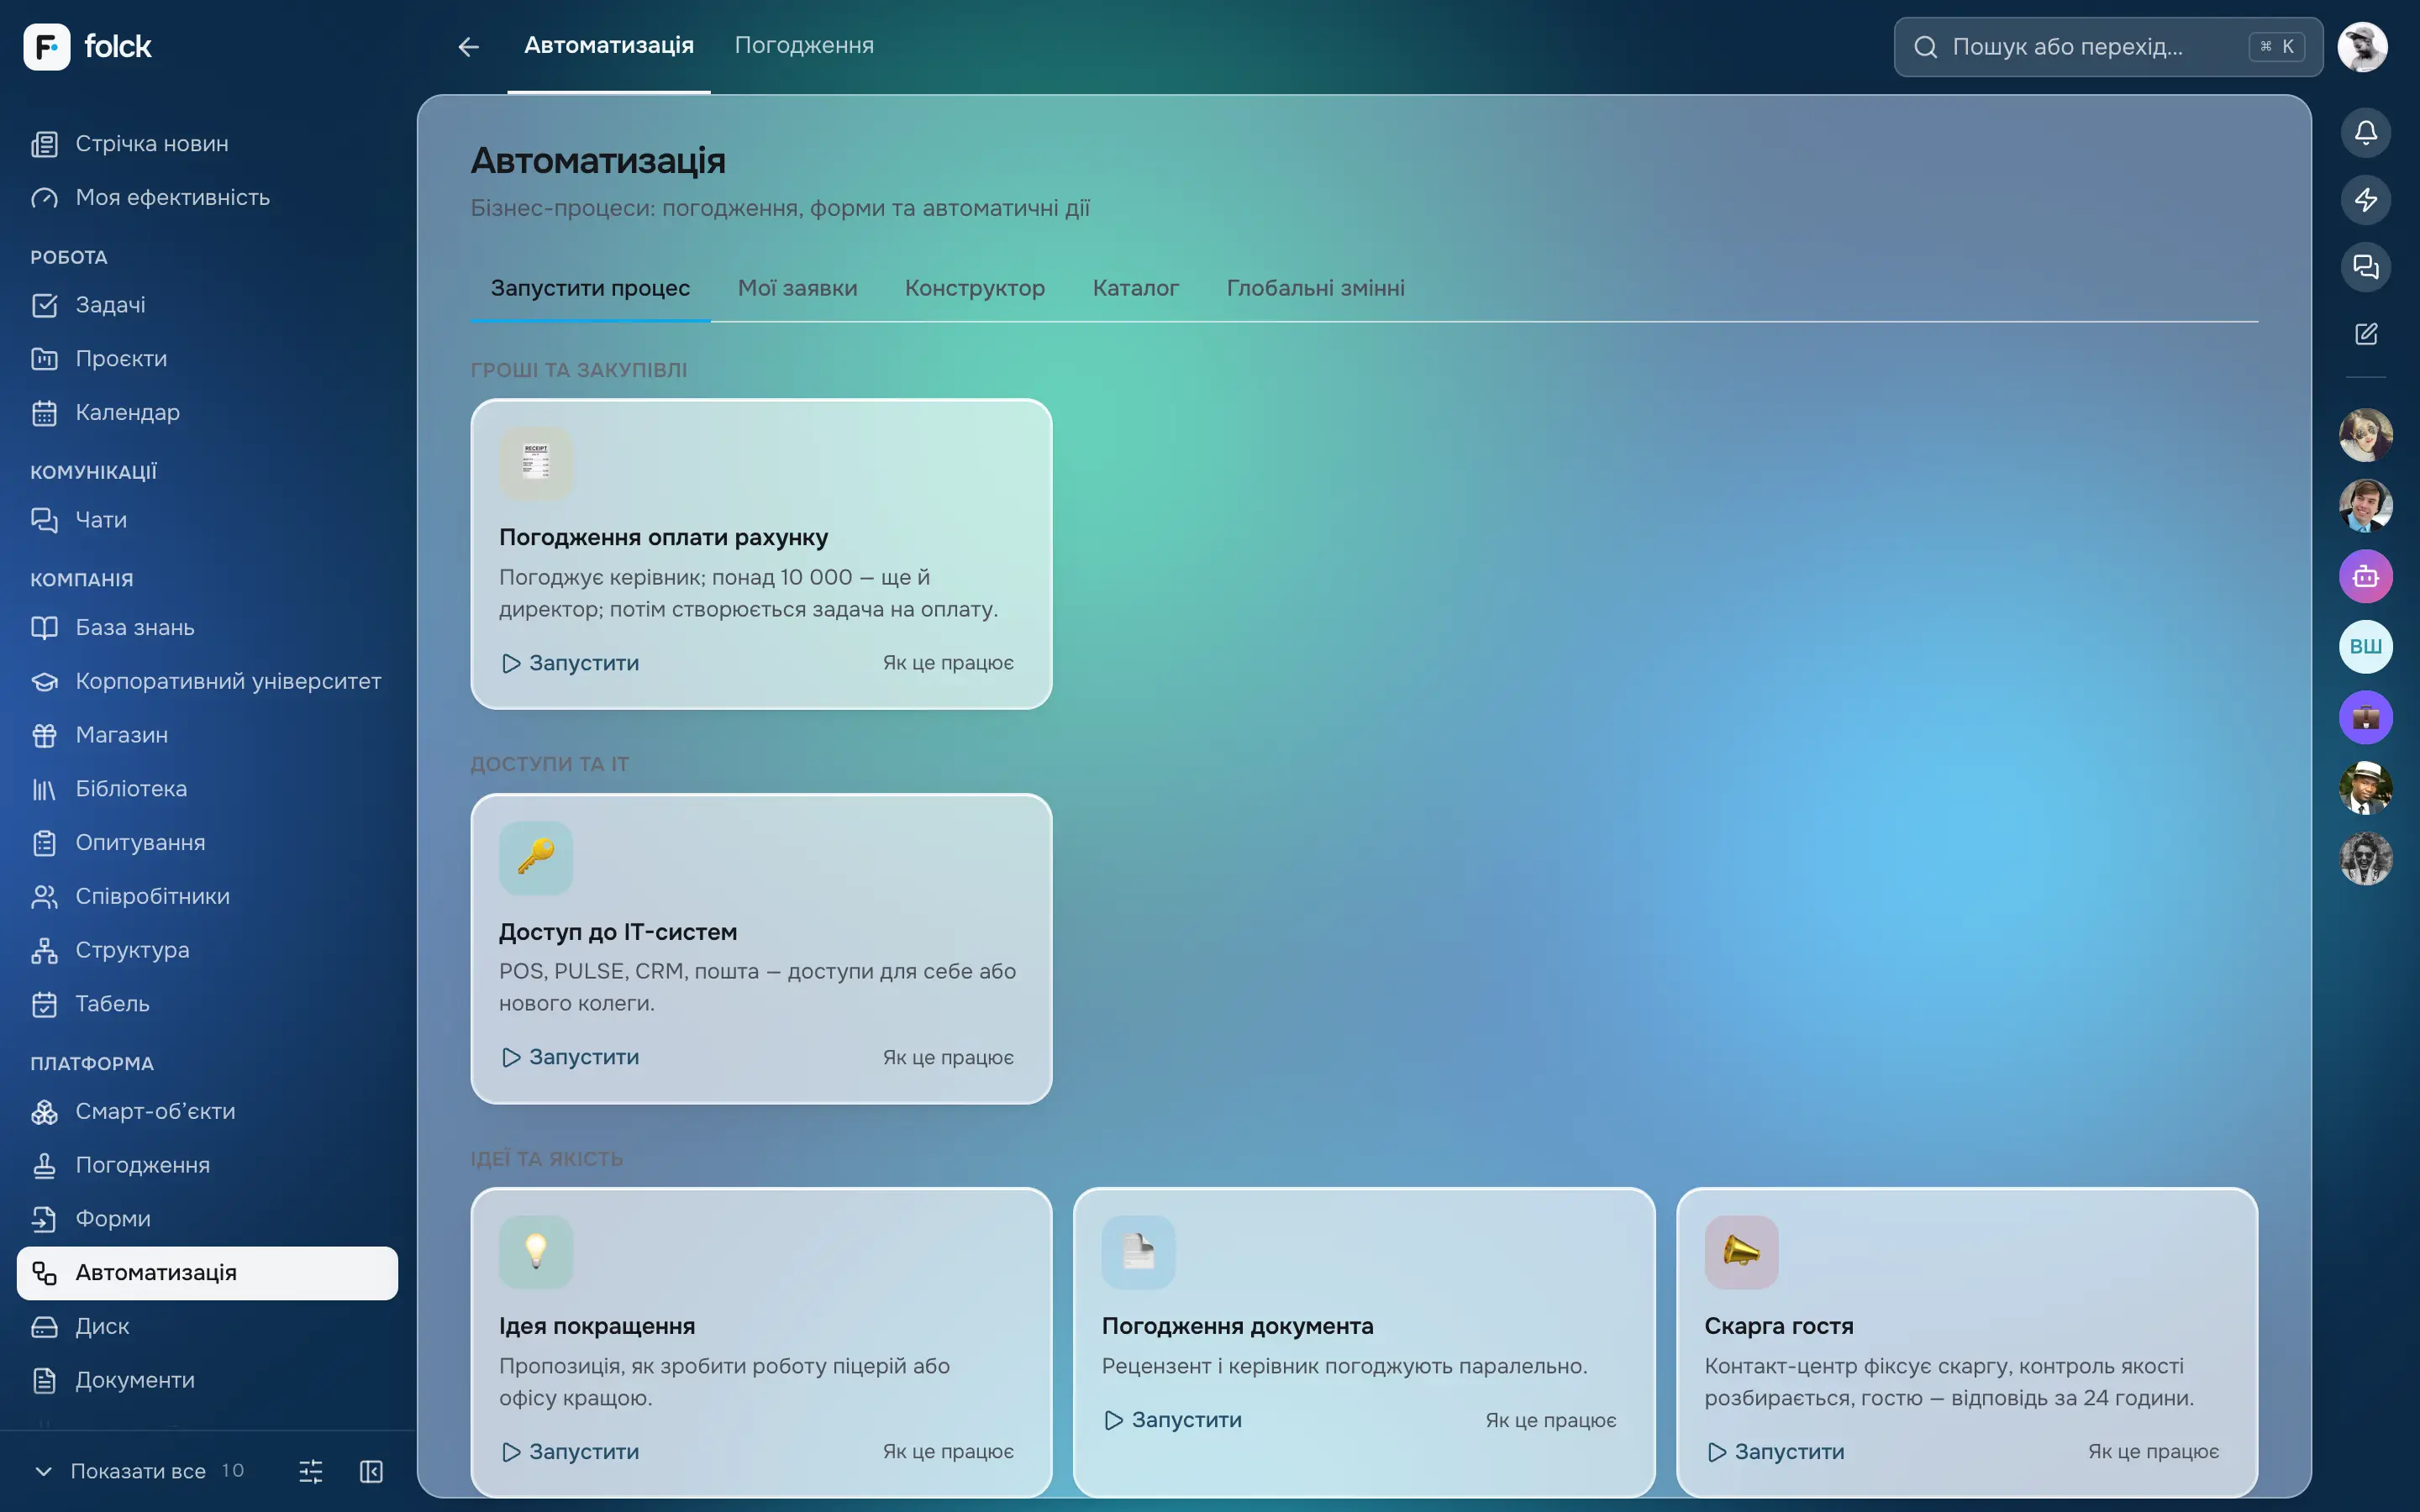This screenshot has width=2420, height=1512.
Task: Go back using the left arrow icon
Action: tap(468, 46)
